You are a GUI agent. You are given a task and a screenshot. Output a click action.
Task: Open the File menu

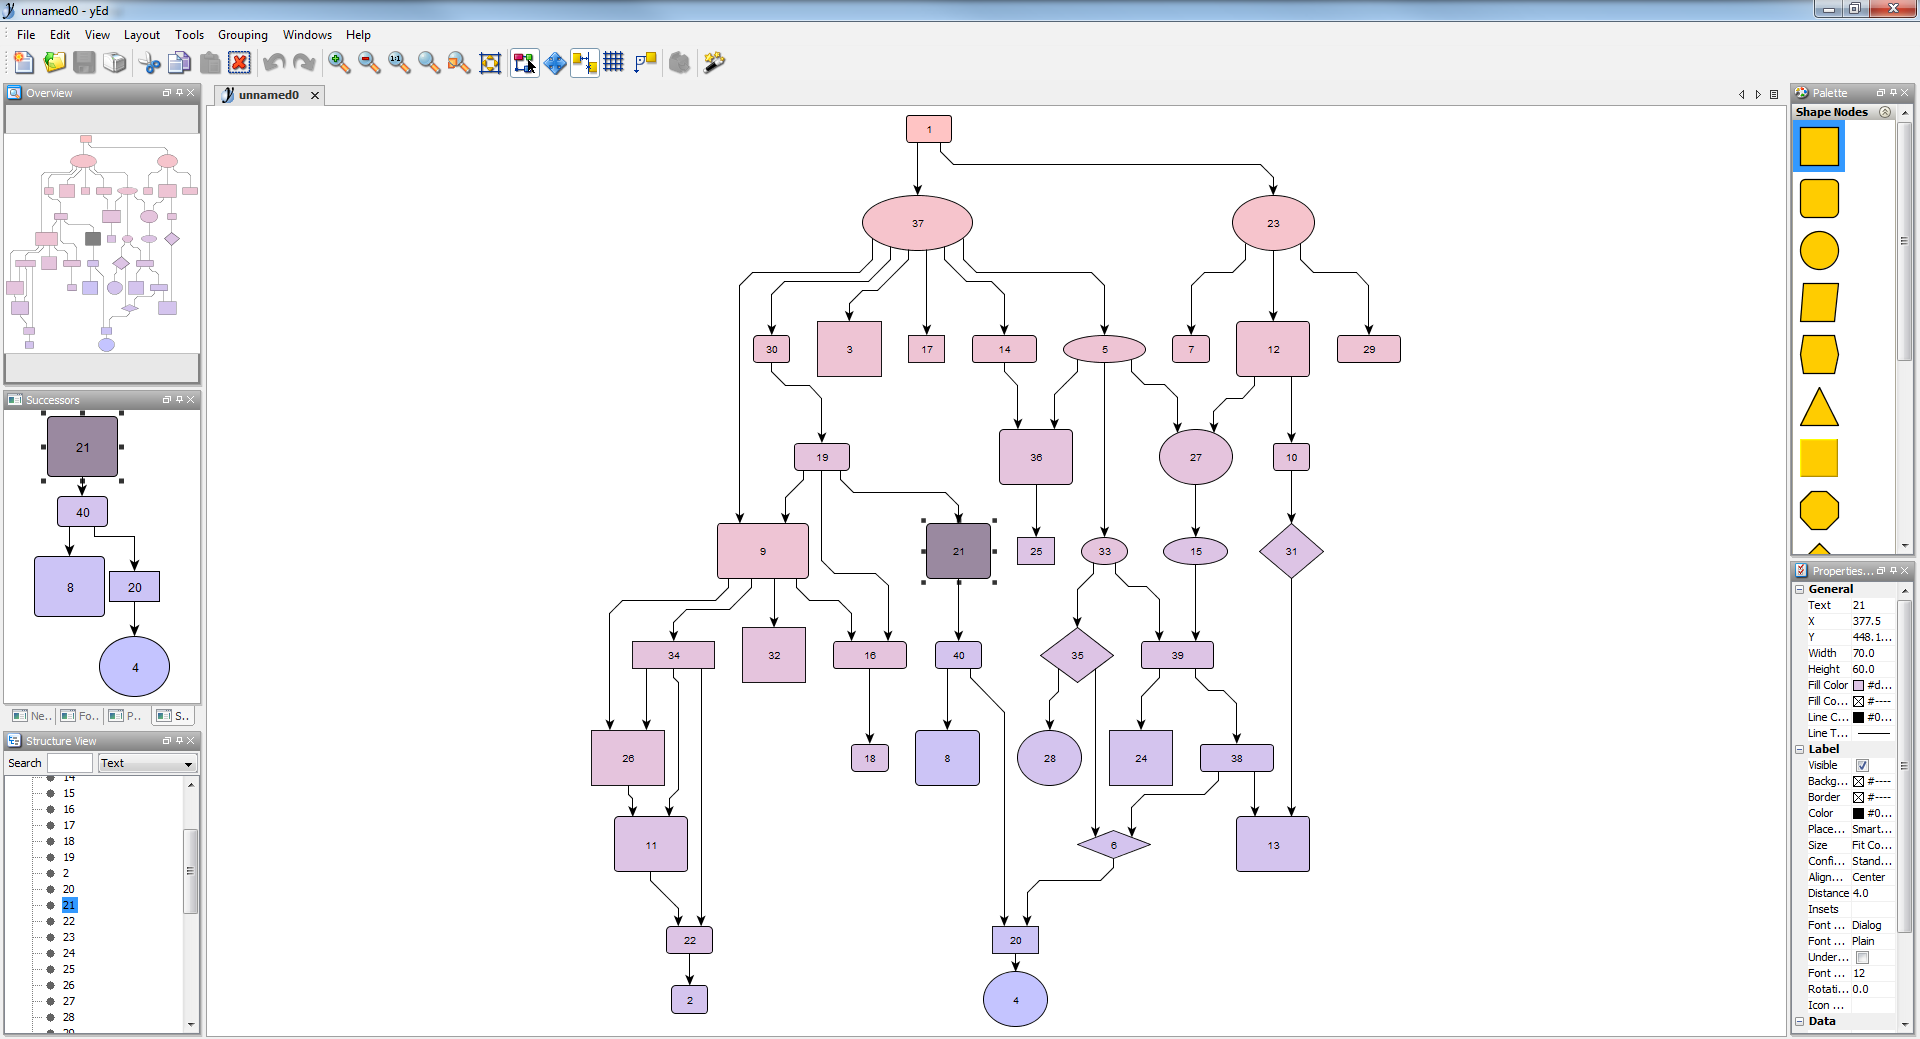(26, 34)
